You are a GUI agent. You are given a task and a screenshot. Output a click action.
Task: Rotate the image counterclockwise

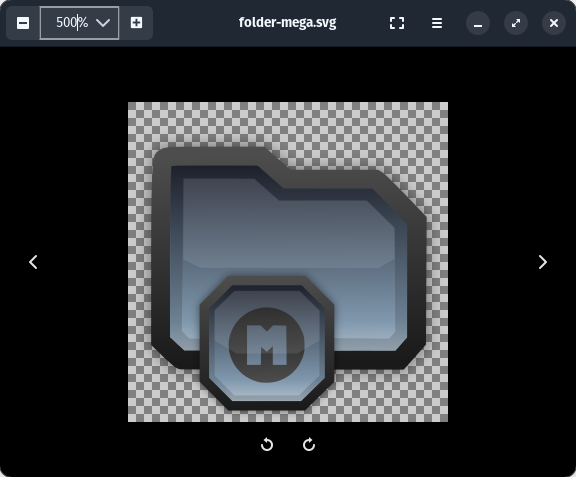(267, 444)
